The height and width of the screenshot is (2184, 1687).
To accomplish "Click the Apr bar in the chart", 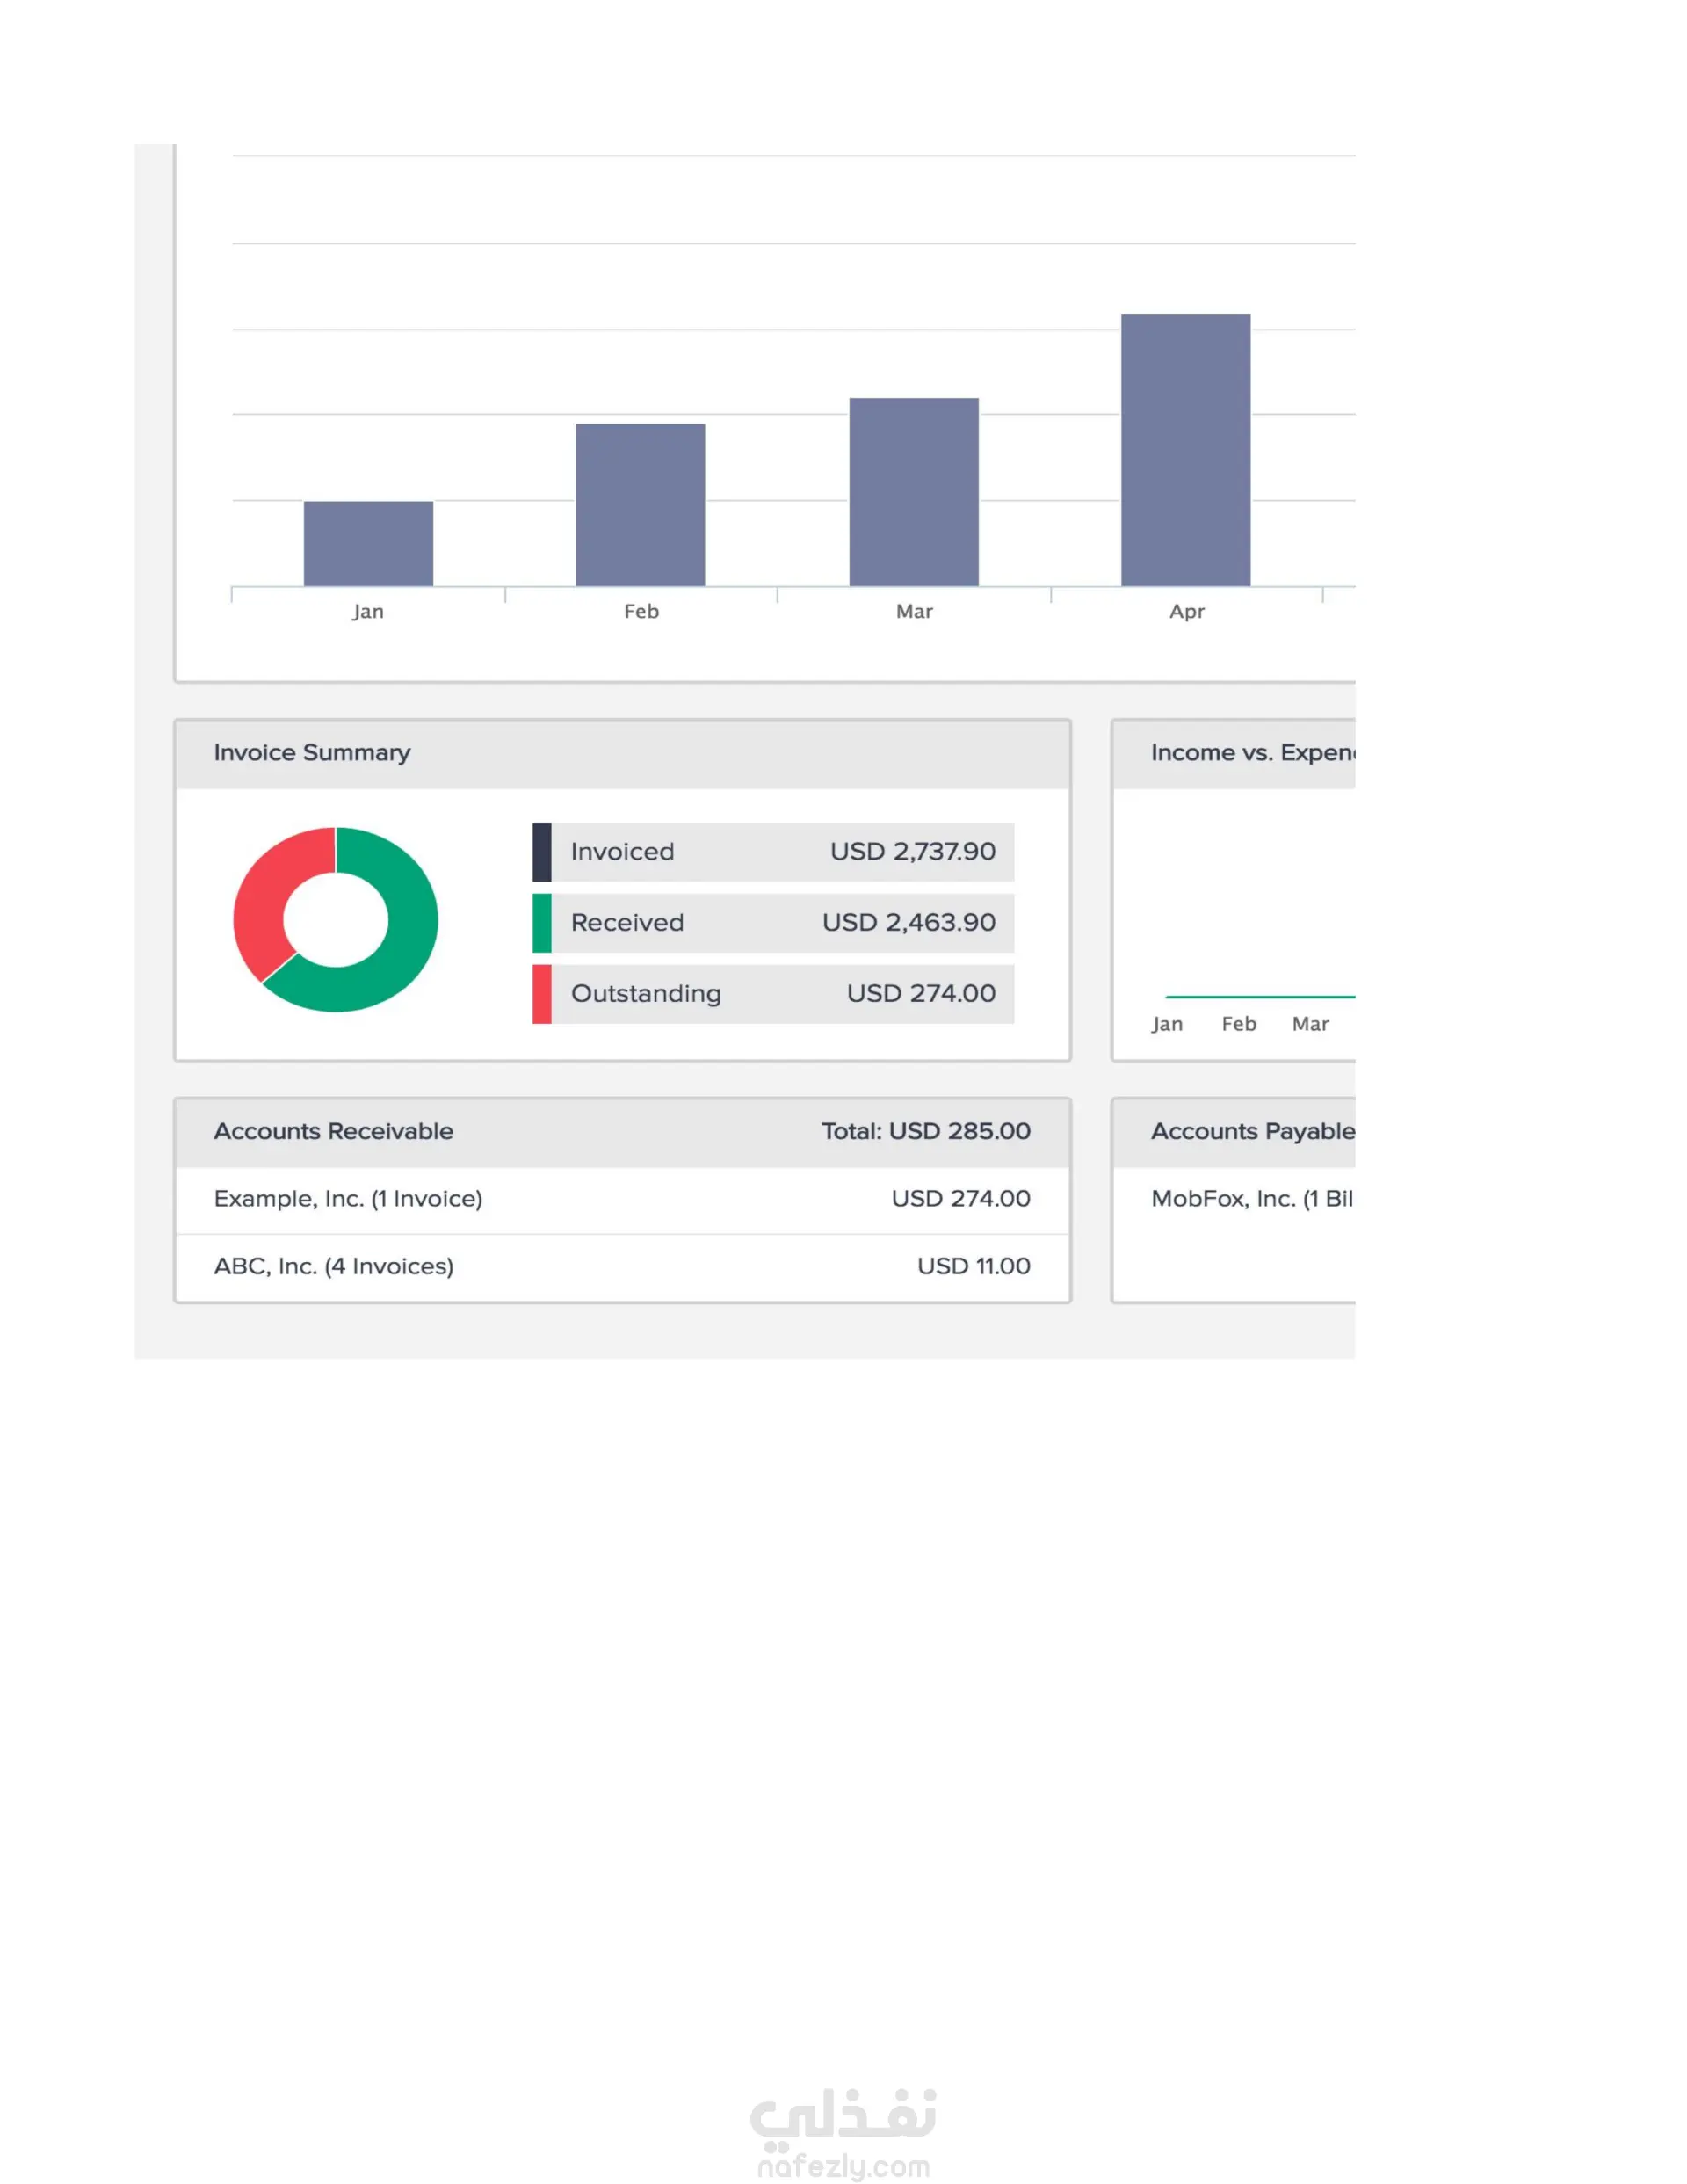I will coord(1186,450).
